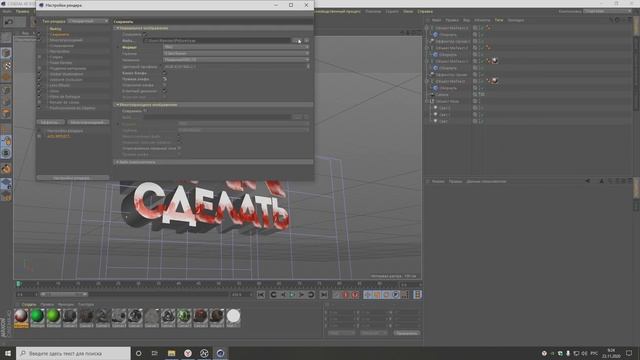Viewport: 640px width, 360px height.
Task: Click the Multi-Pass... button beside Effects
Action: (88, 122)
